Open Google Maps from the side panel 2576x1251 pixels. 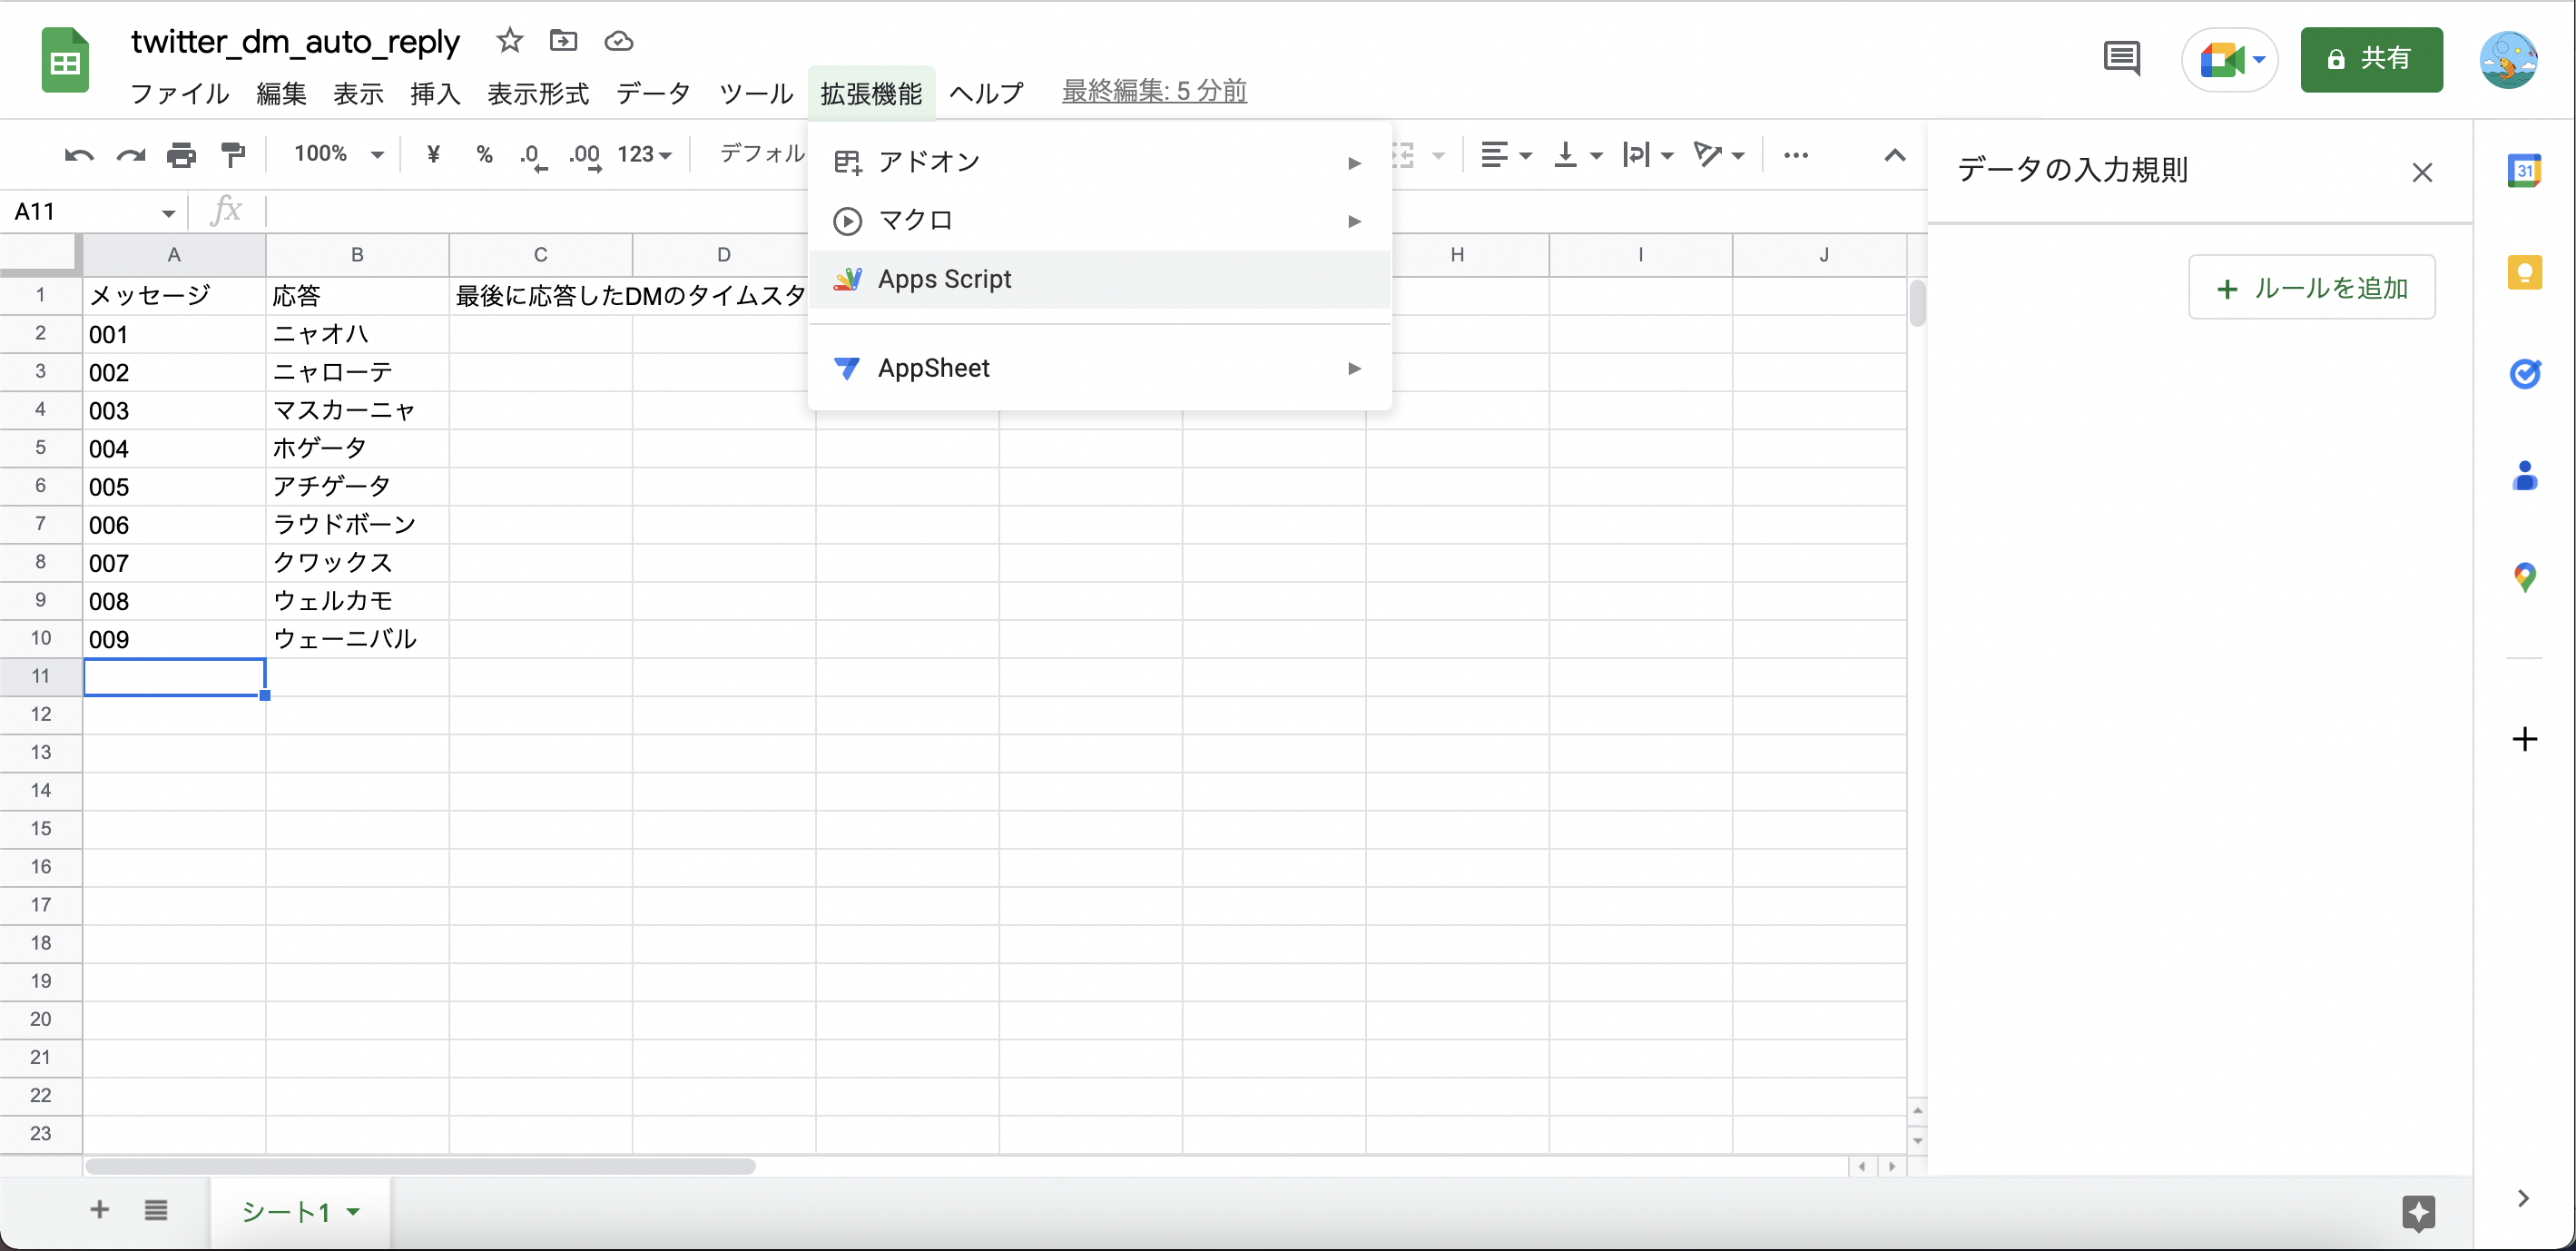pos(2525,577)
